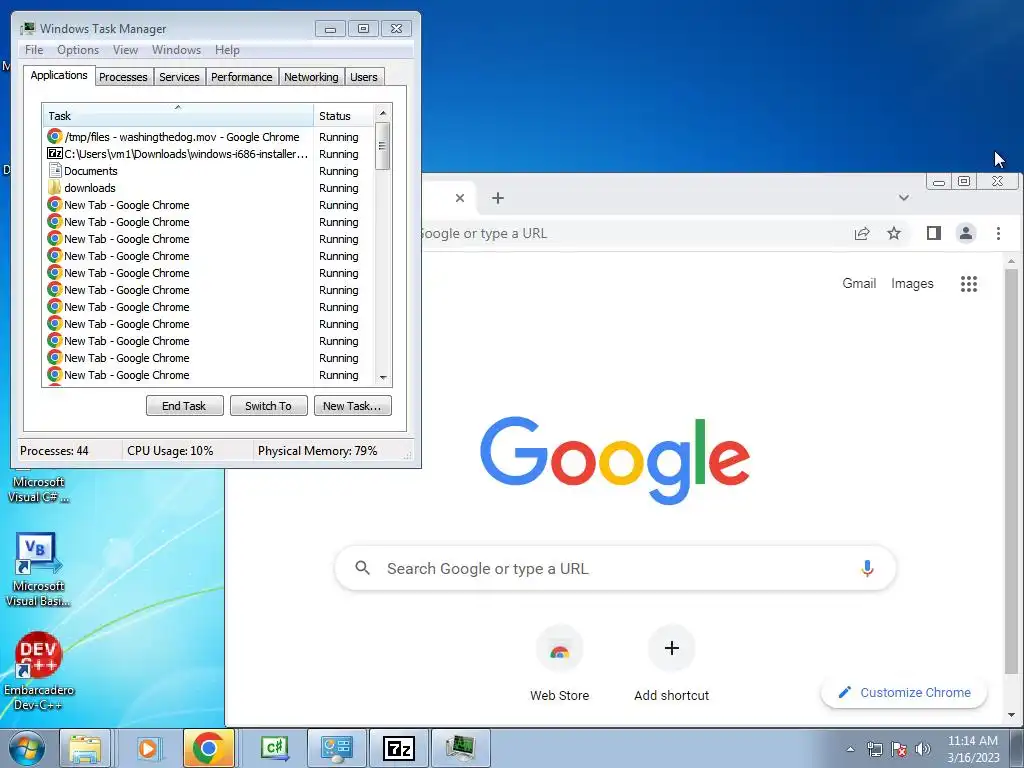Click the magnifier icon in search box
Viewport: 1024px width, 768px height.
(x=362, y=568)
